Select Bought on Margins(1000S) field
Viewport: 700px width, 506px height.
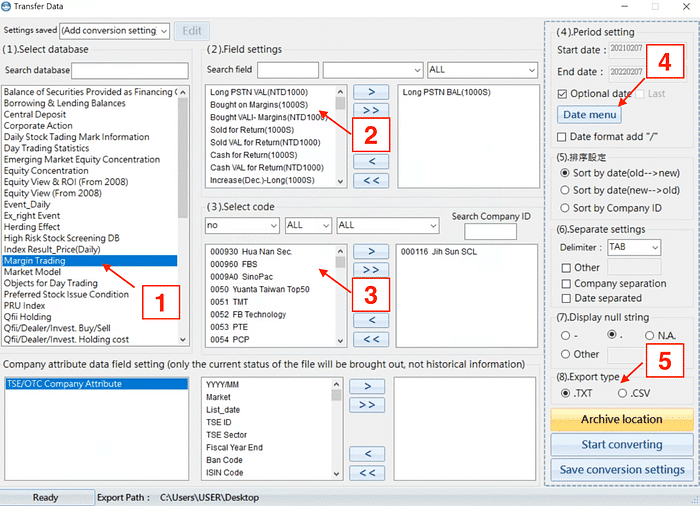[x=258, y=105]
